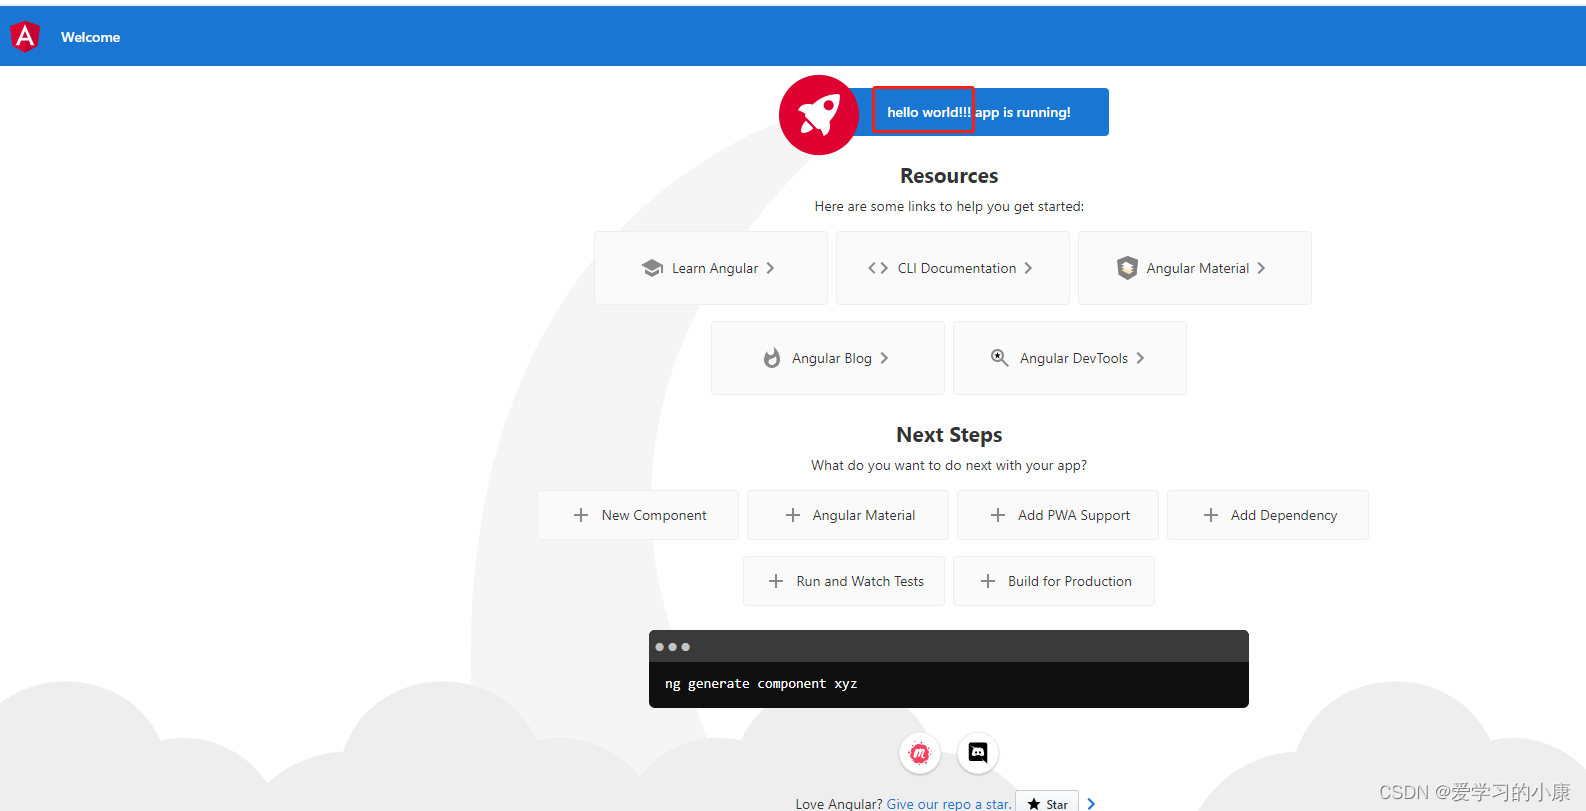Click 'Here are some links' description text

pos(949,206)
